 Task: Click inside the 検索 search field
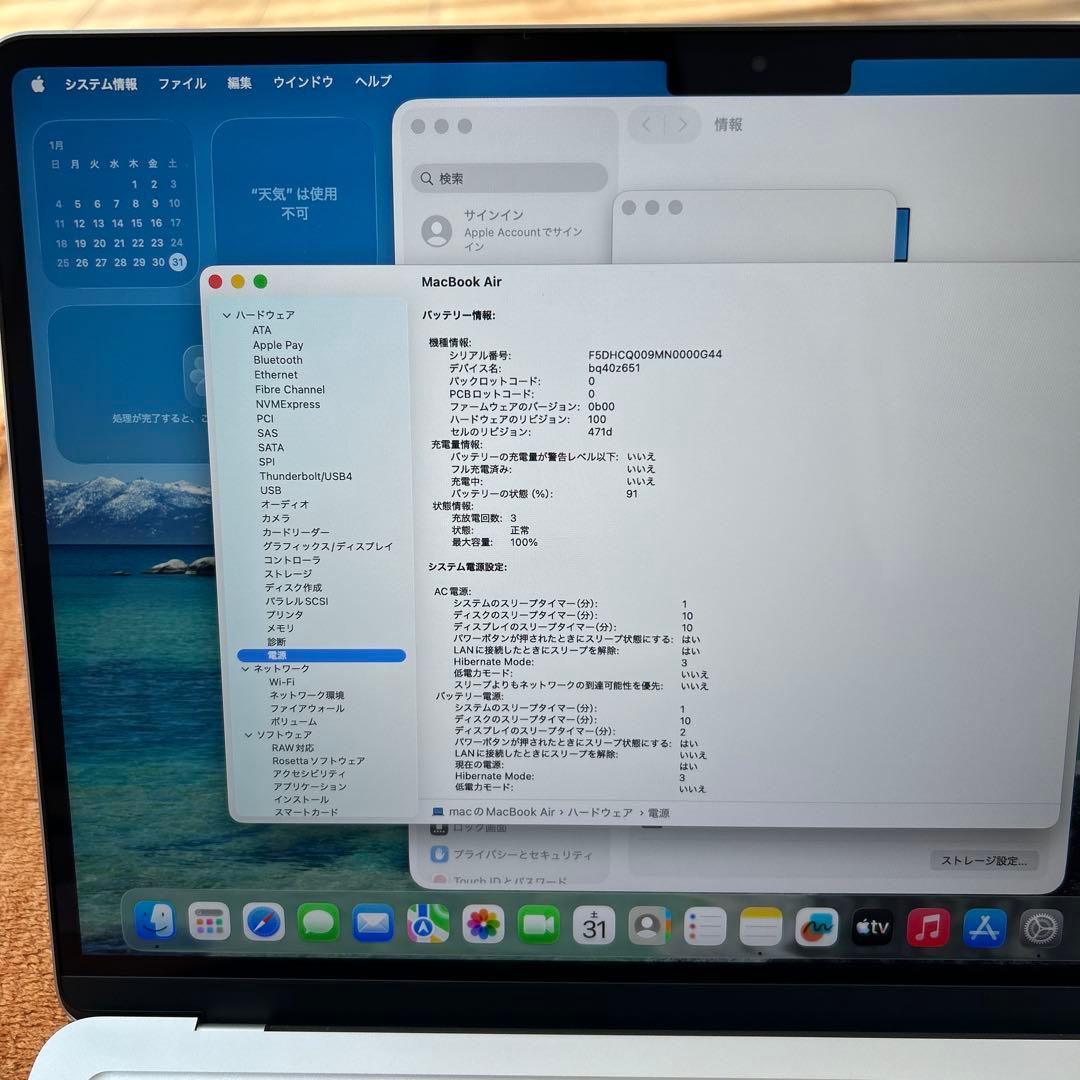[x=508, y=177]
